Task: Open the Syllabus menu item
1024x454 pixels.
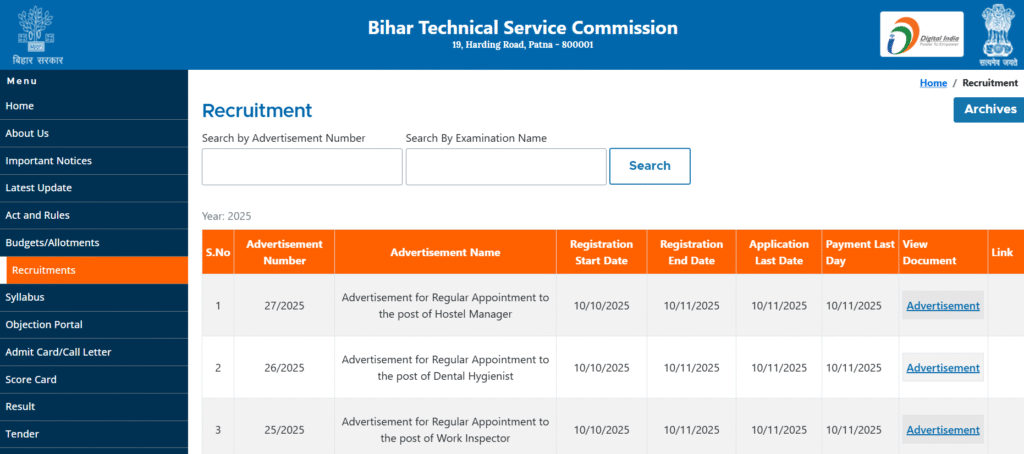Action: pos(25,297)
